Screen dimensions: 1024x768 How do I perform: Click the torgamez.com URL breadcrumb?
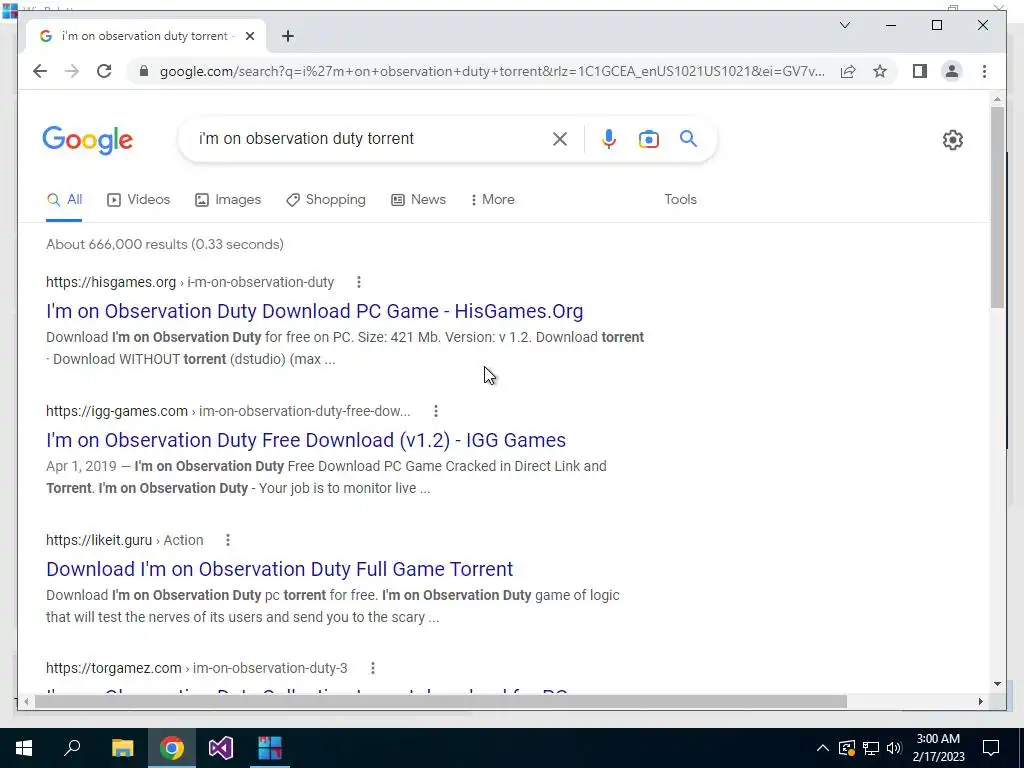pos(197,668)
